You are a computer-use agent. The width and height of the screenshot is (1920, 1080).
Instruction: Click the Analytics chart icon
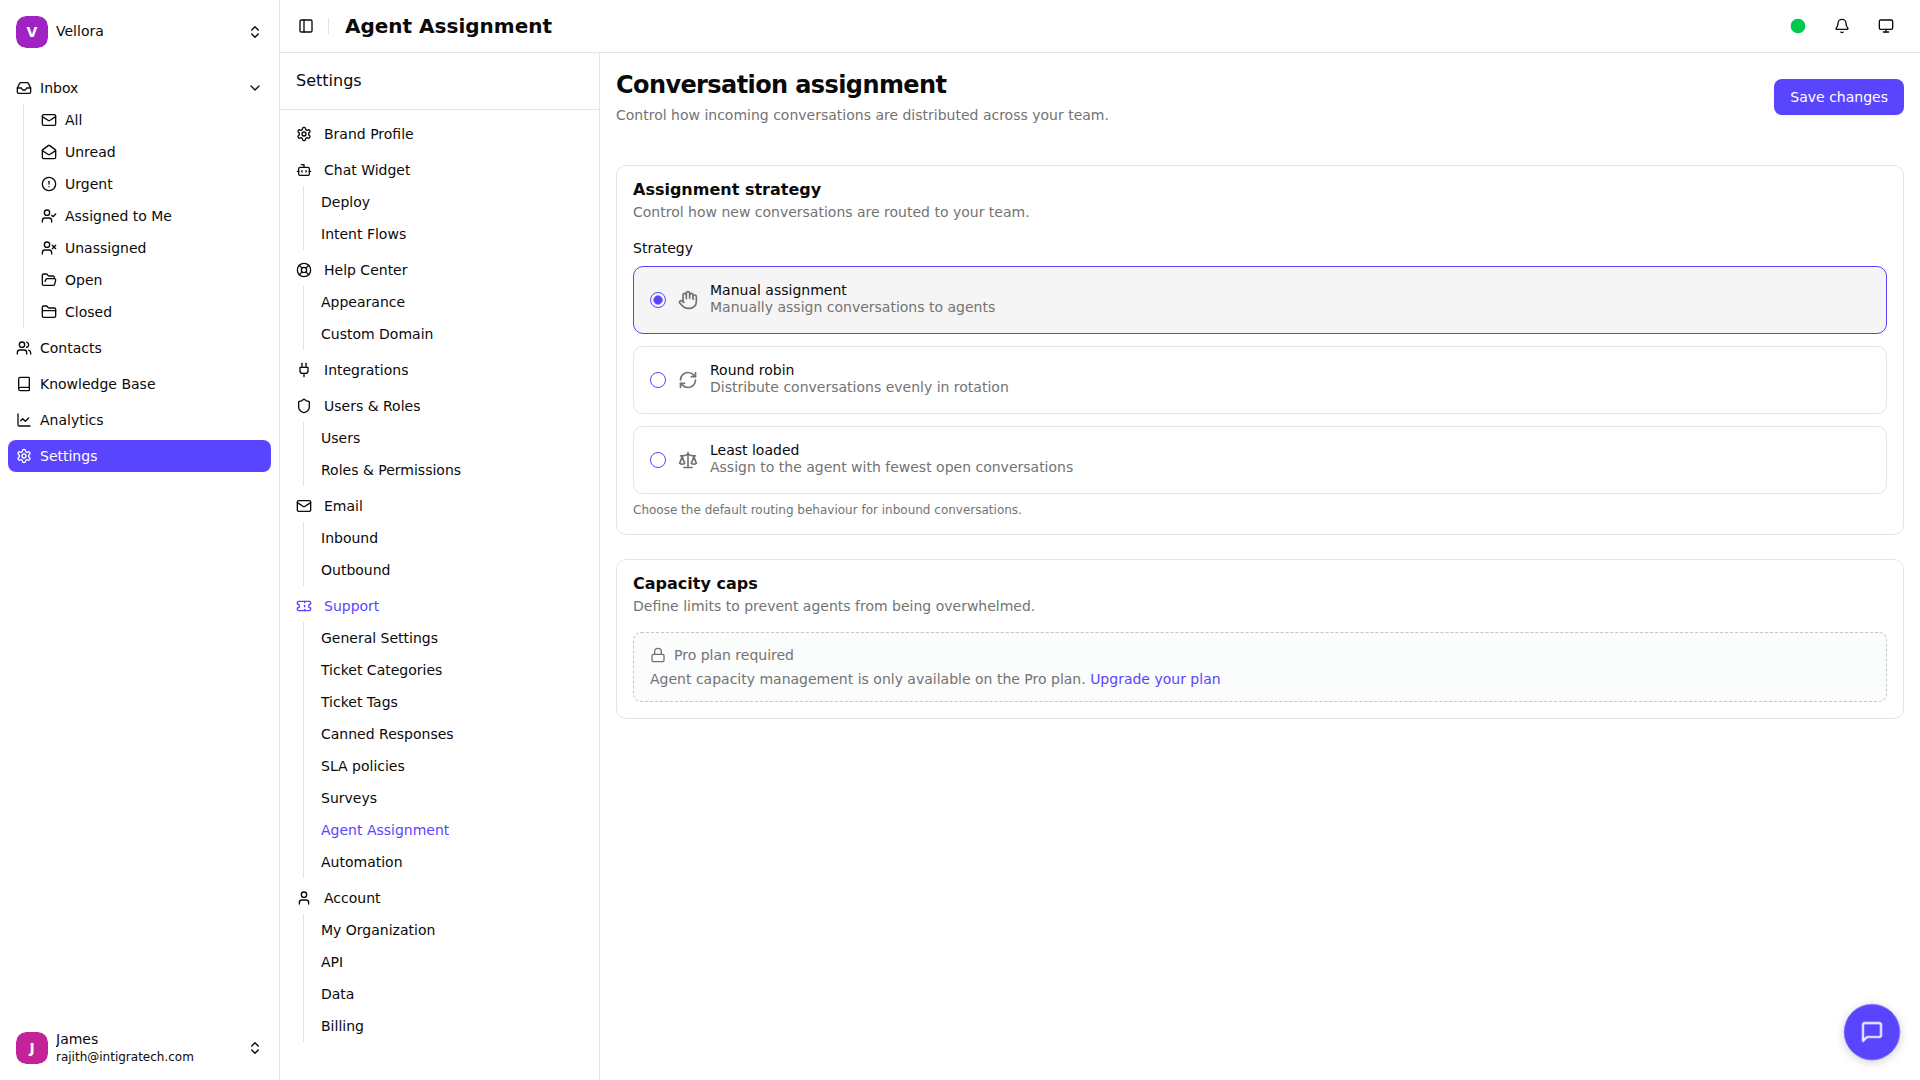click(x=24, y=420)
